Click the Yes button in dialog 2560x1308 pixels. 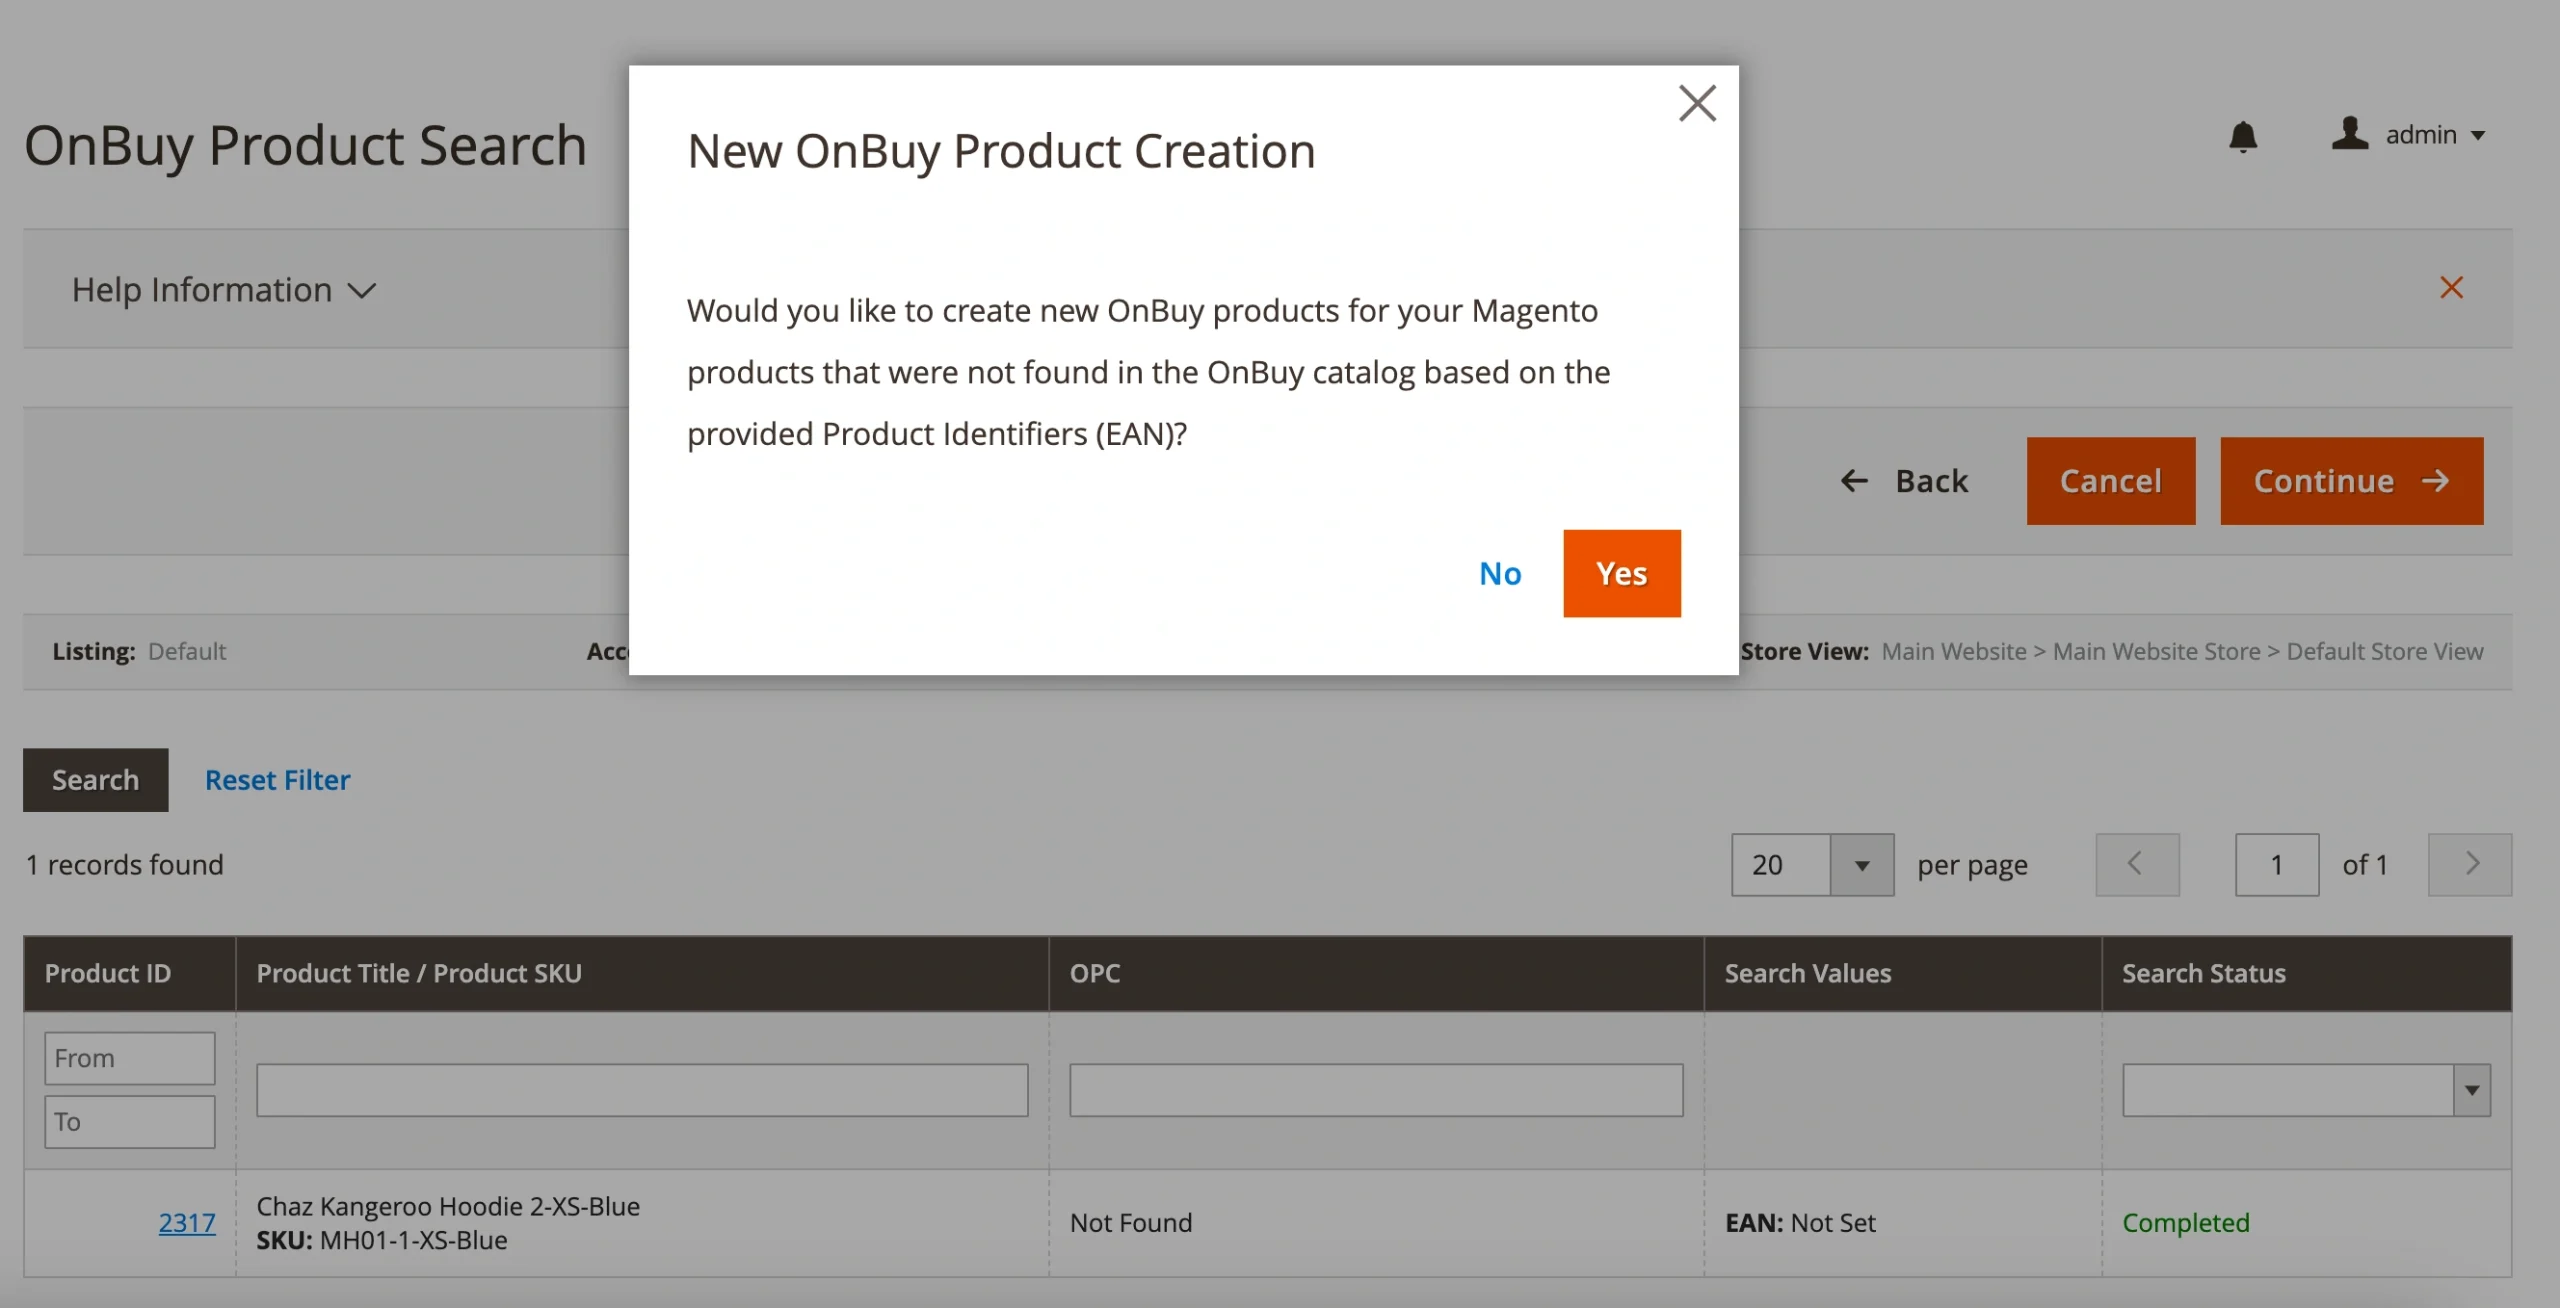tap(1621, 573)
